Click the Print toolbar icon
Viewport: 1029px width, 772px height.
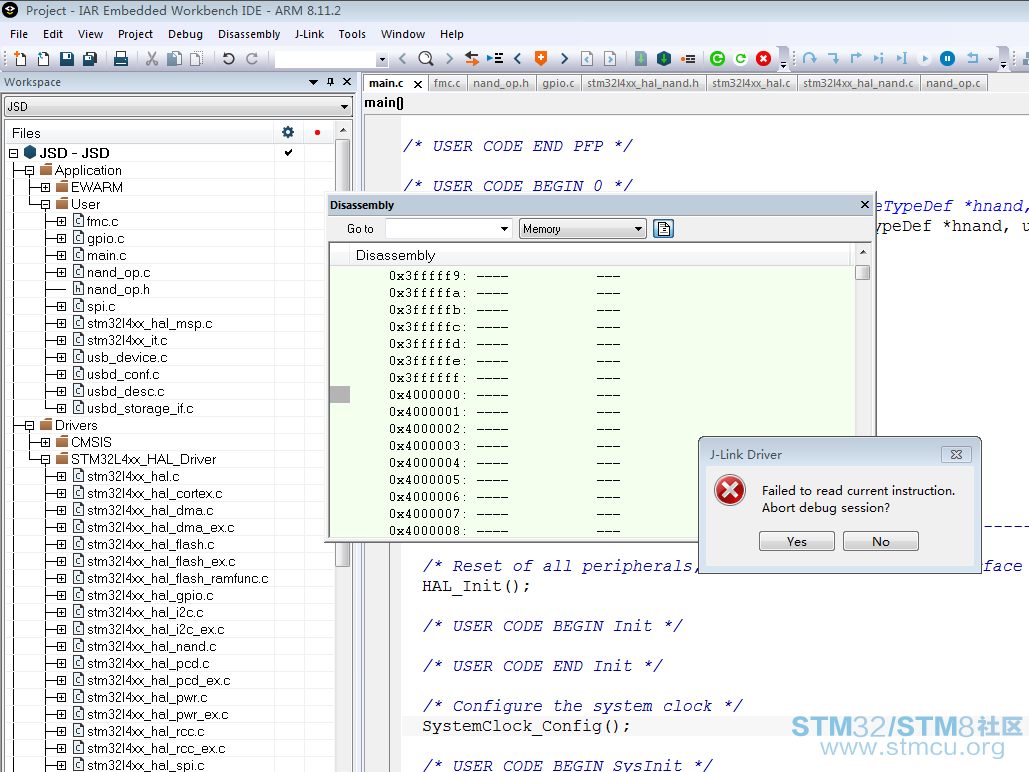121,59
